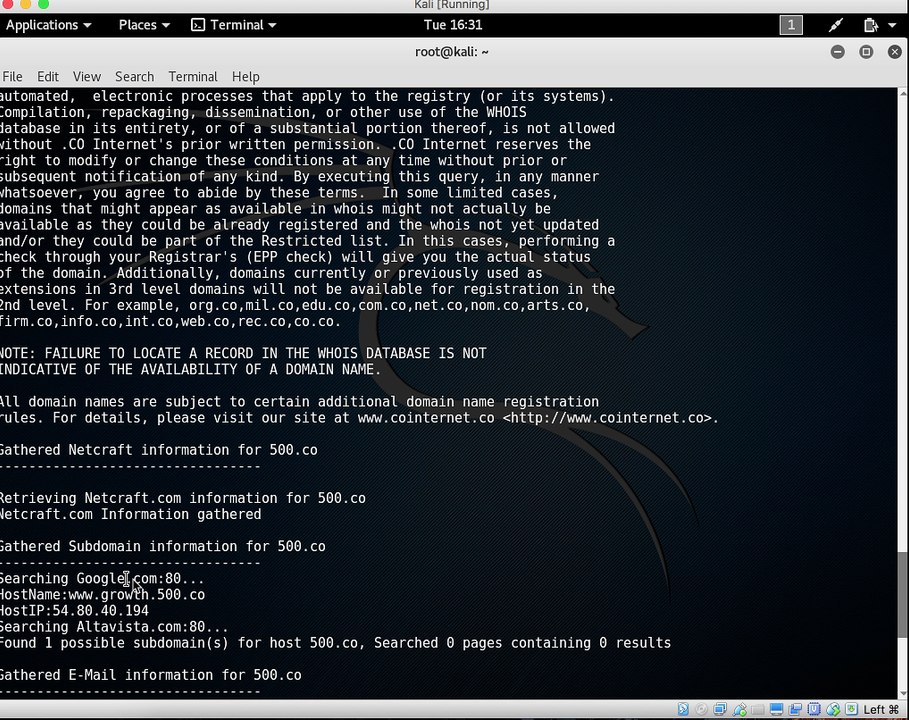Open the View menu
The height and width of the screenshot is (720, 909).
coord(86,77)
